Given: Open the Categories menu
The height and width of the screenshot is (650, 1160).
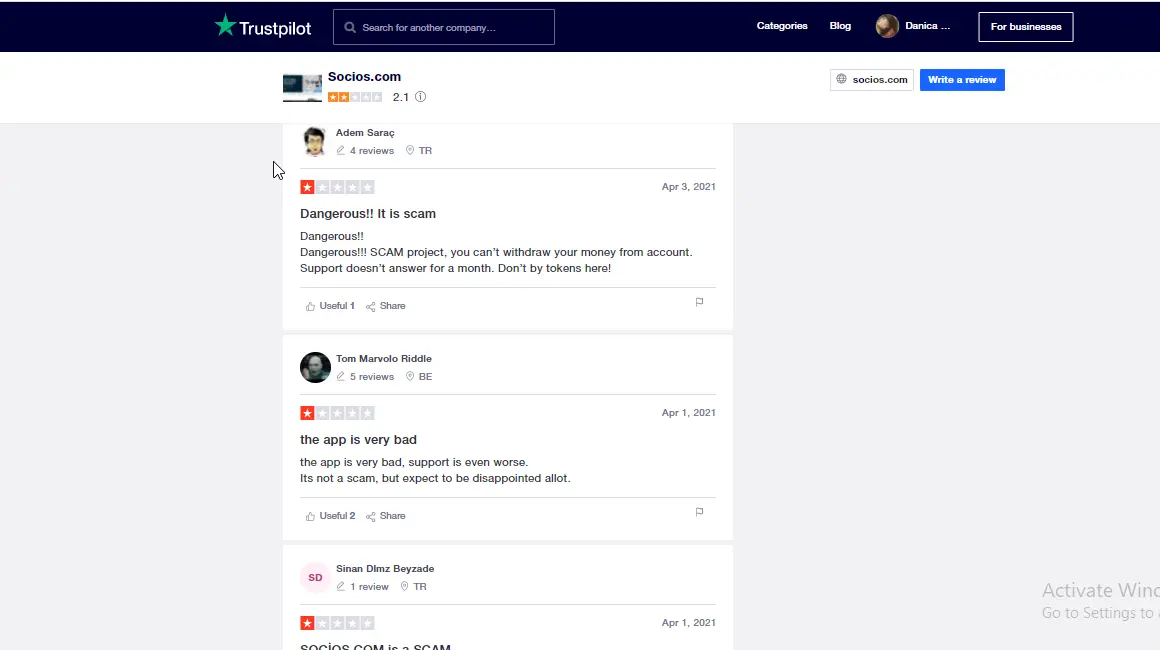Looking at the screenshot, I should click(782, 26).
